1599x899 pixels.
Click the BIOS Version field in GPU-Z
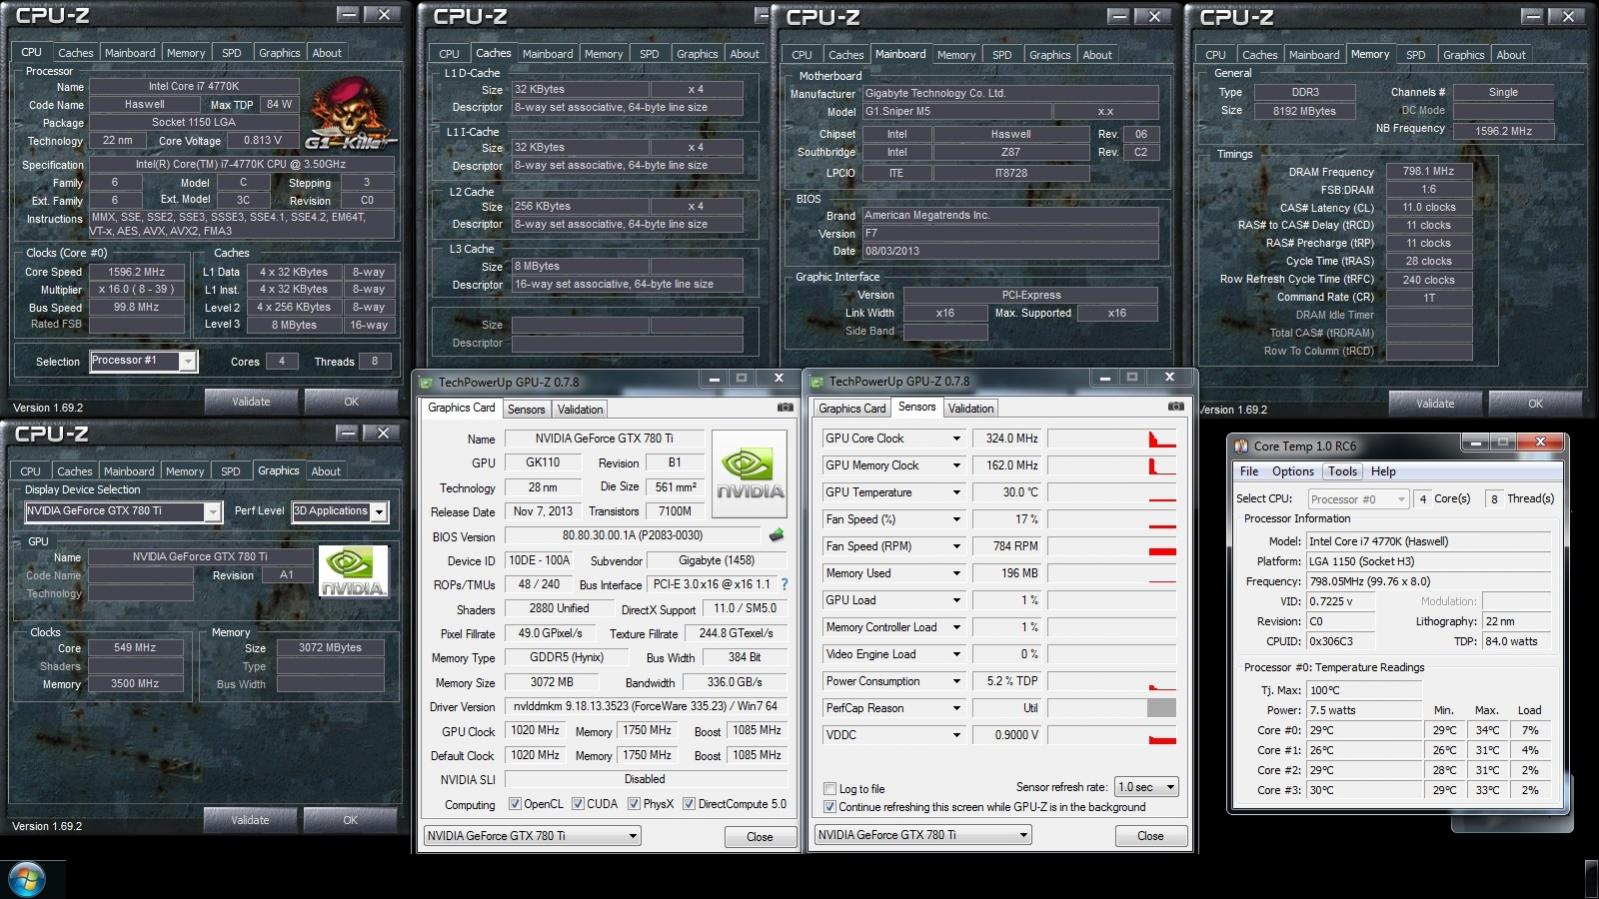tap(632, 536)
